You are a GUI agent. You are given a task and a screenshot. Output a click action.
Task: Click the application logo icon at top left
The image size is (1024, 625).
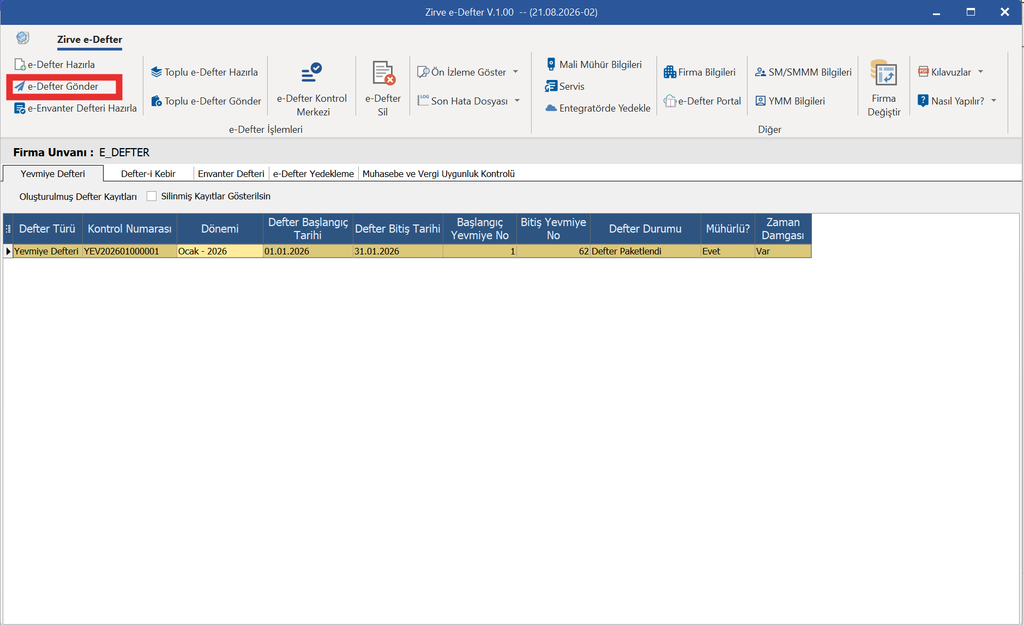pos(23,38)
